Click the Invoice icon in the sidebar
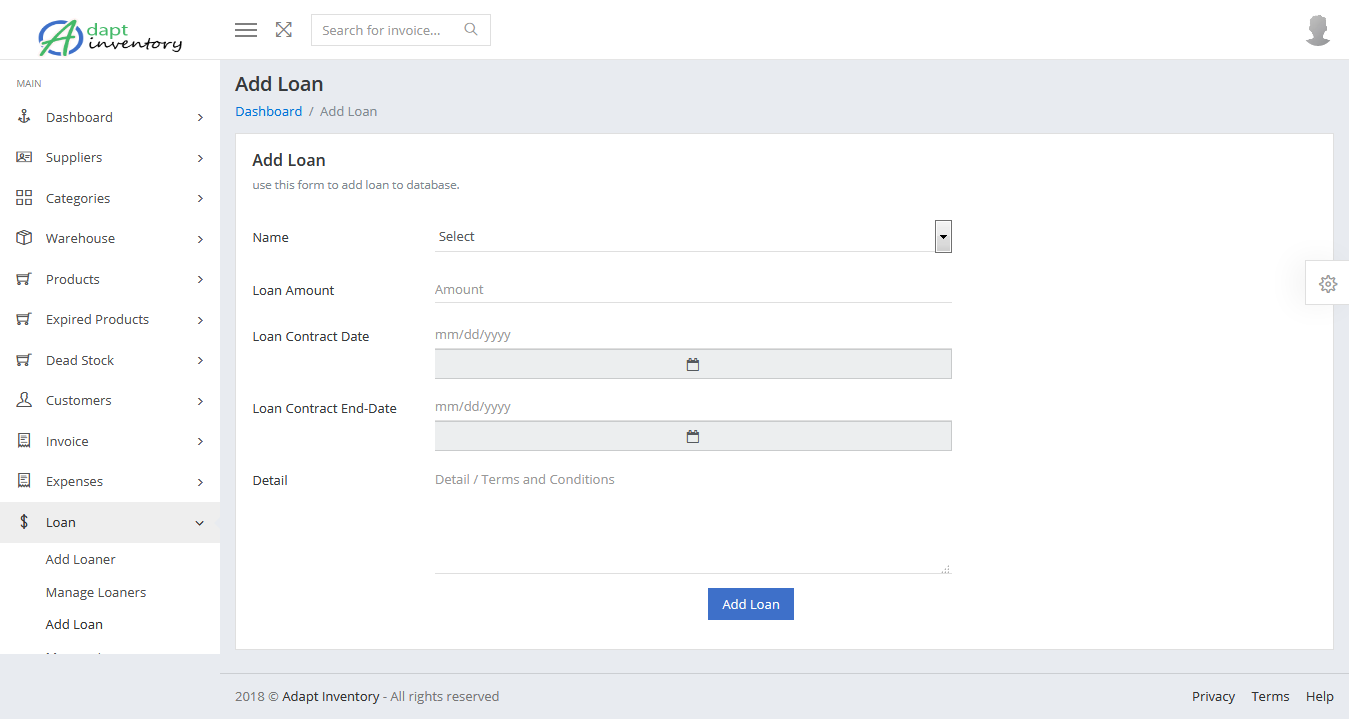Image resolution: width=1349 pixels, height=719 pixels. point(23,440)
